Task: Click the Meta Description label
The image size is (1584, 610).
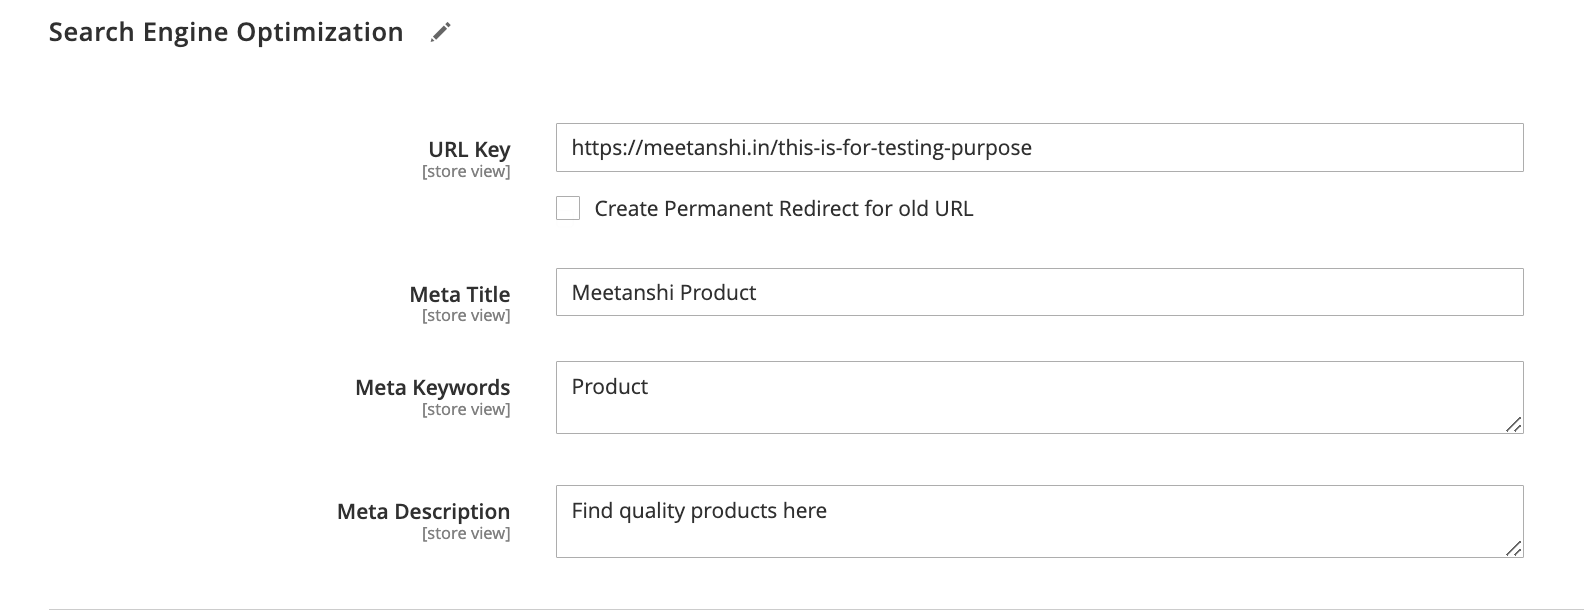Action: [x=422, y=511]
